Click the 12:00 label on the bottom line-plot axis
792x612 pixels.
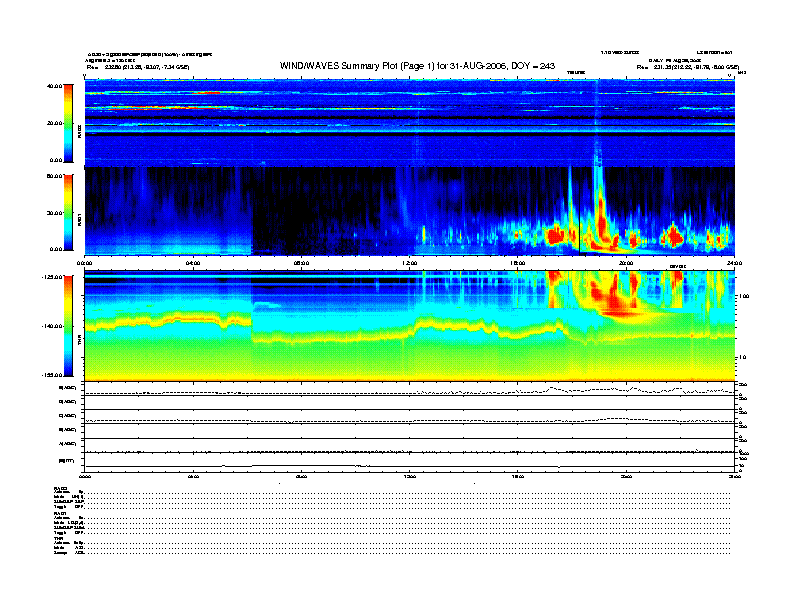pyautogui.click(x=409, y=476)
